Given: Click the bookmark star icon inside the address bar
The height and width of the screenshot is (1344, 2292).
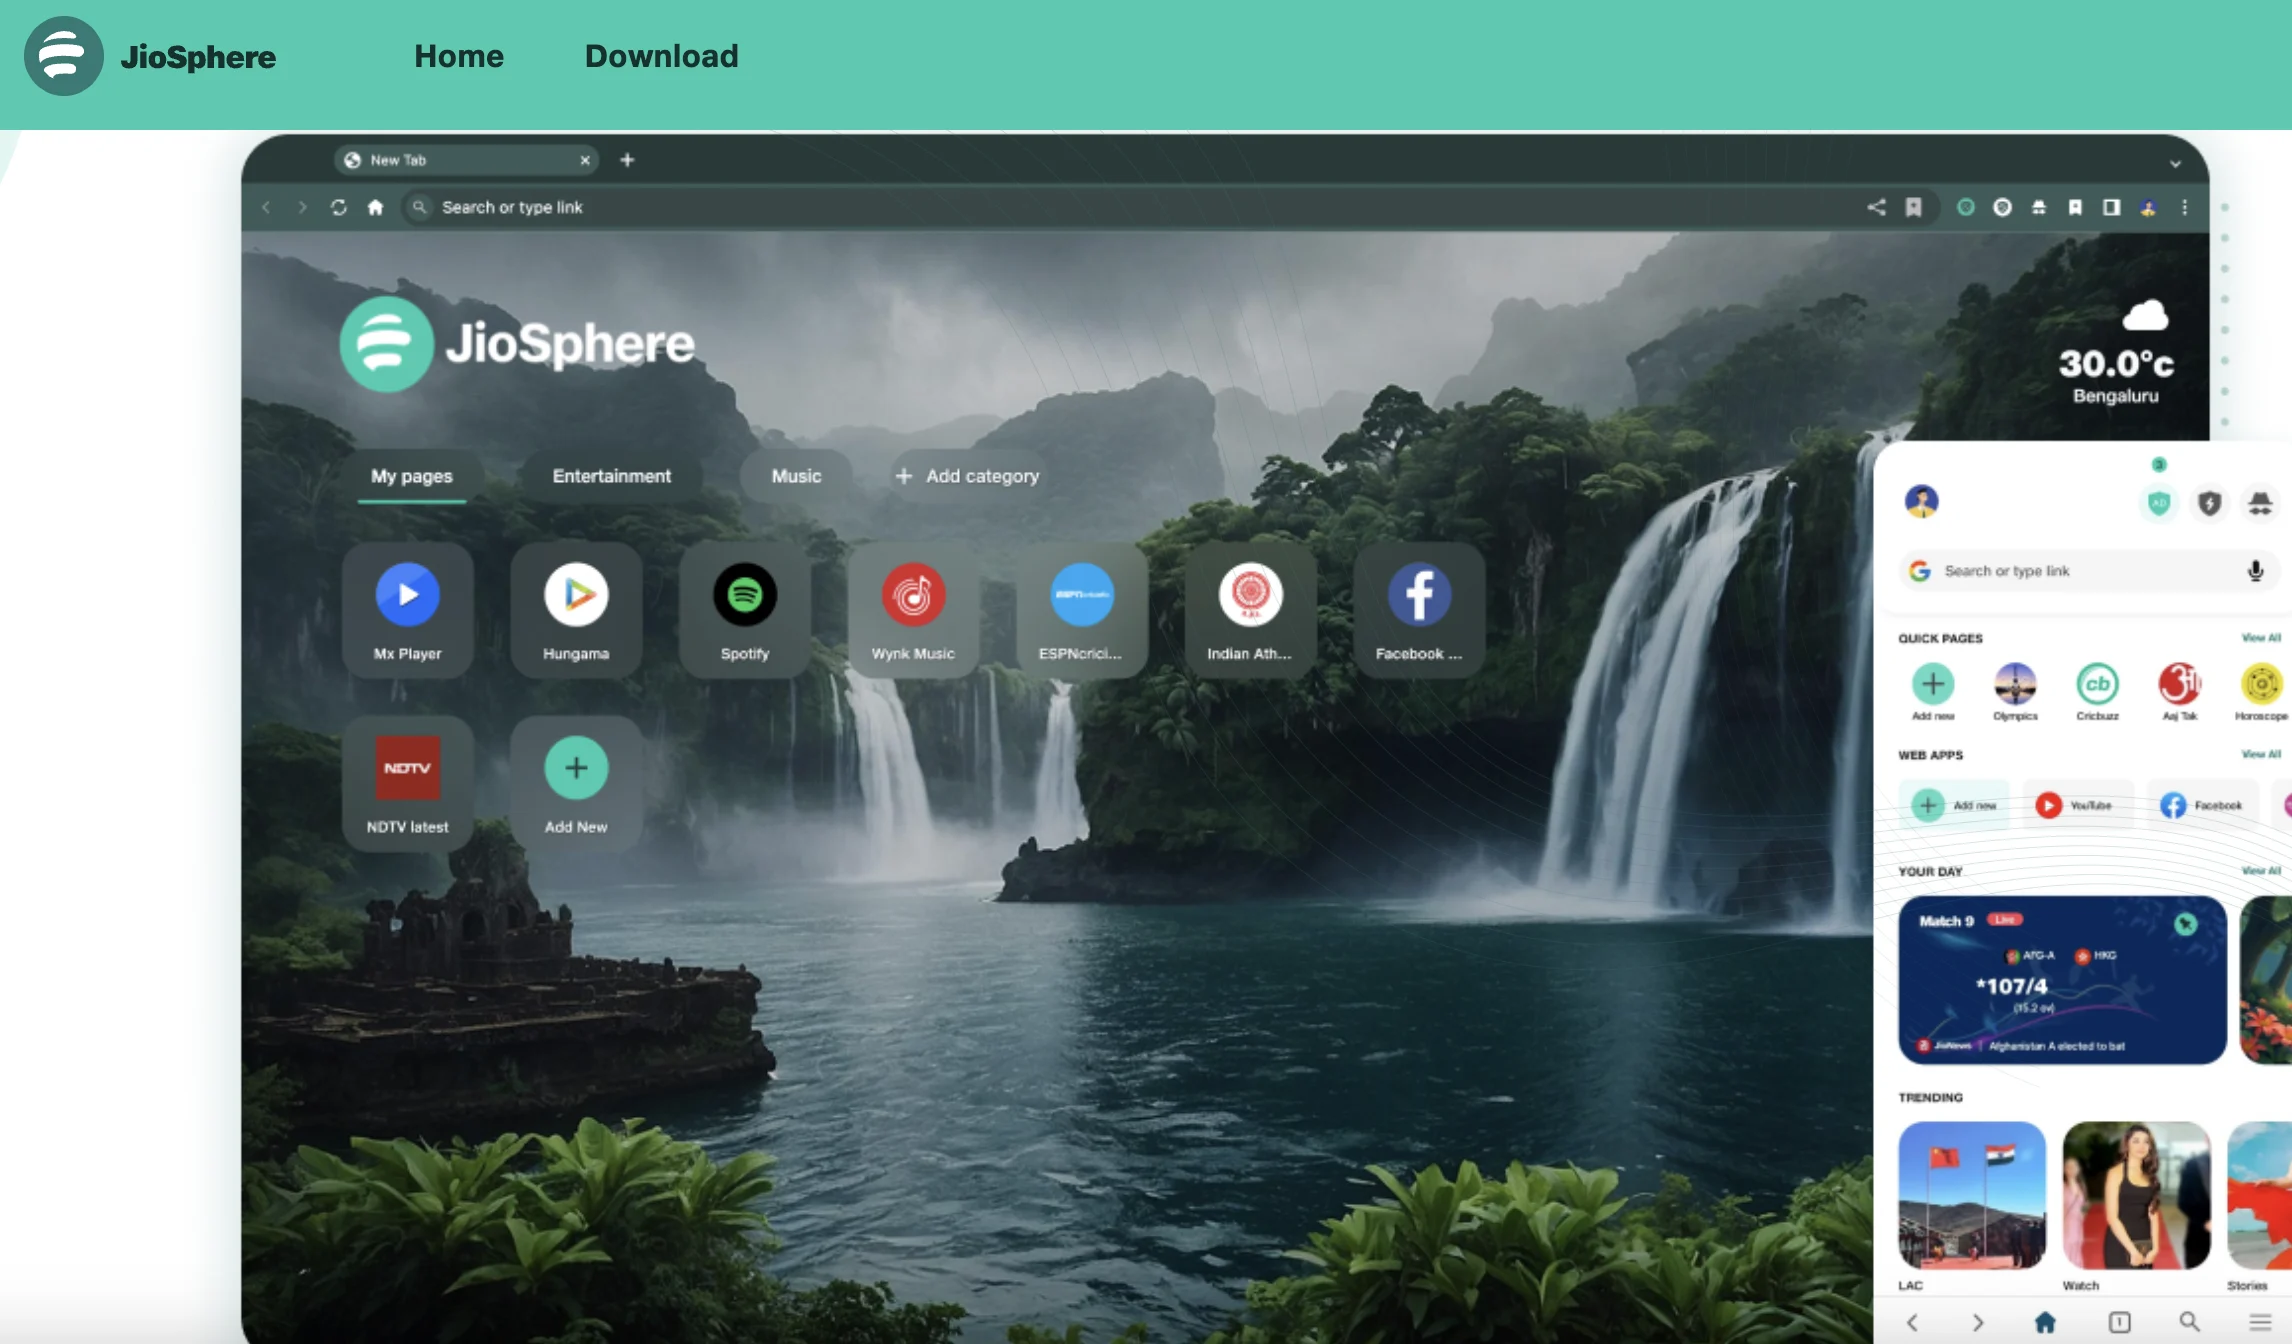Looking at the screenshot, I should 1913,207.
